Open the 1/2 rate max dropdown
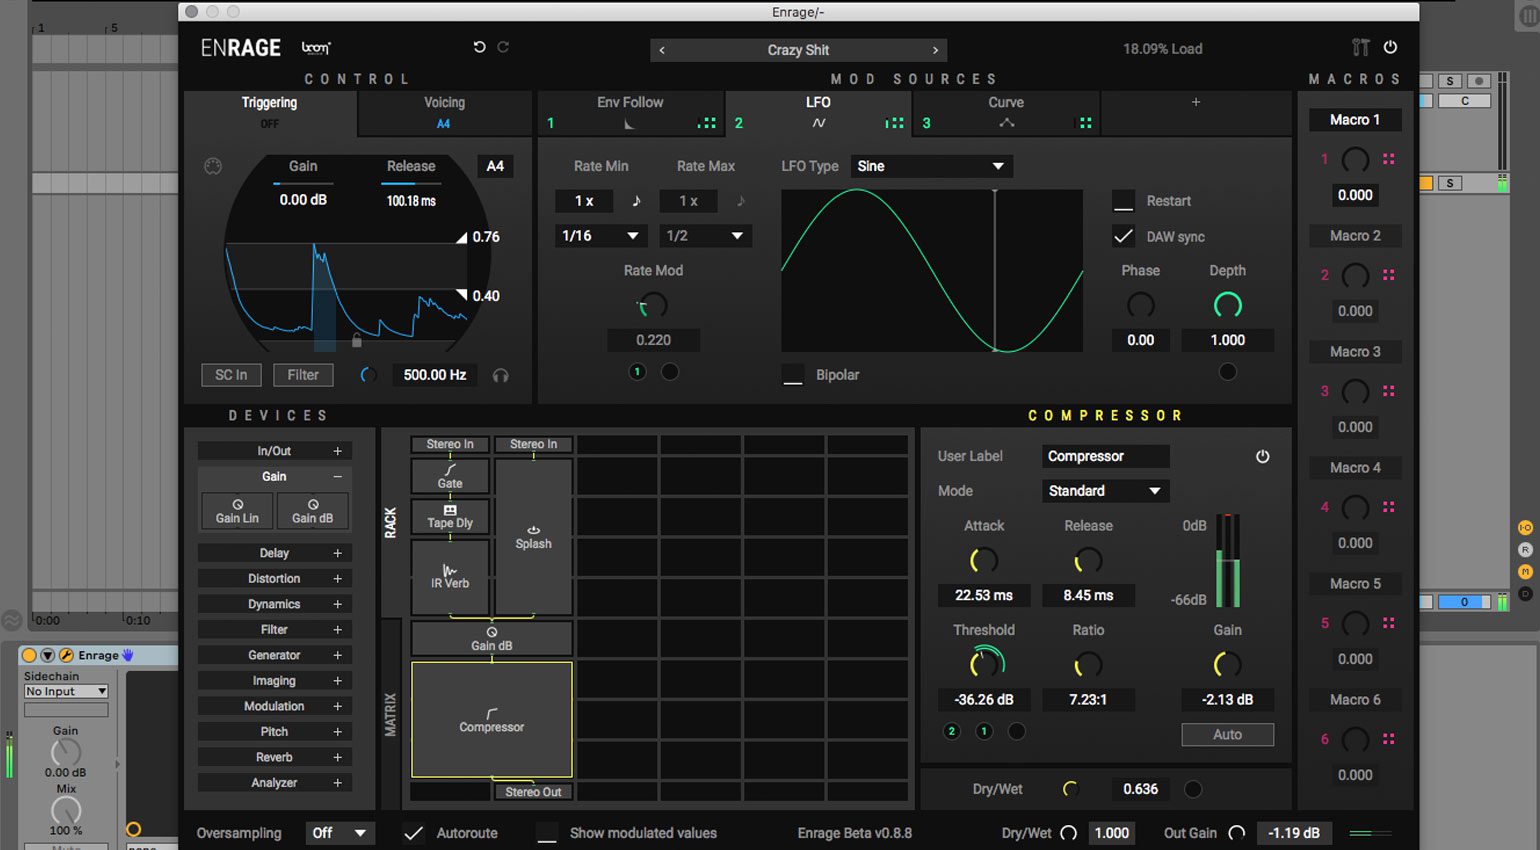 pos(704,236)
